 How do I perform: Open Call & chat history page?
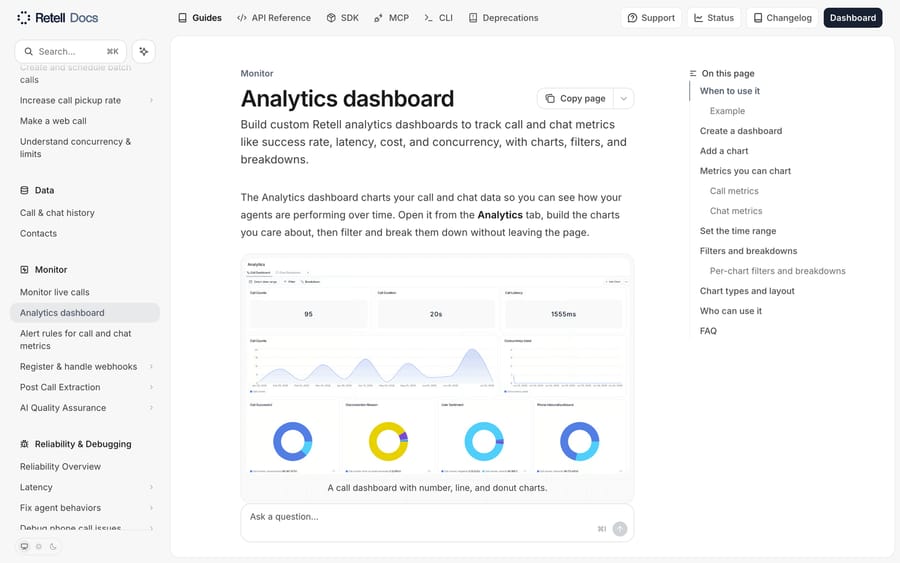57,213
